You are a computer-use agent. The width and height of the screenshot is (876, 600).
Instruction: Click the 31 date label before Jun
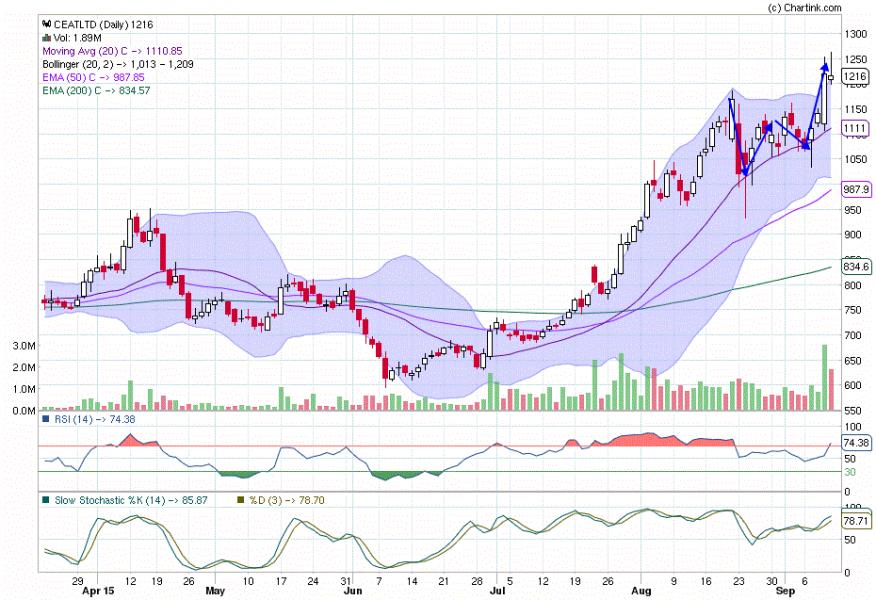coord(346,581)
